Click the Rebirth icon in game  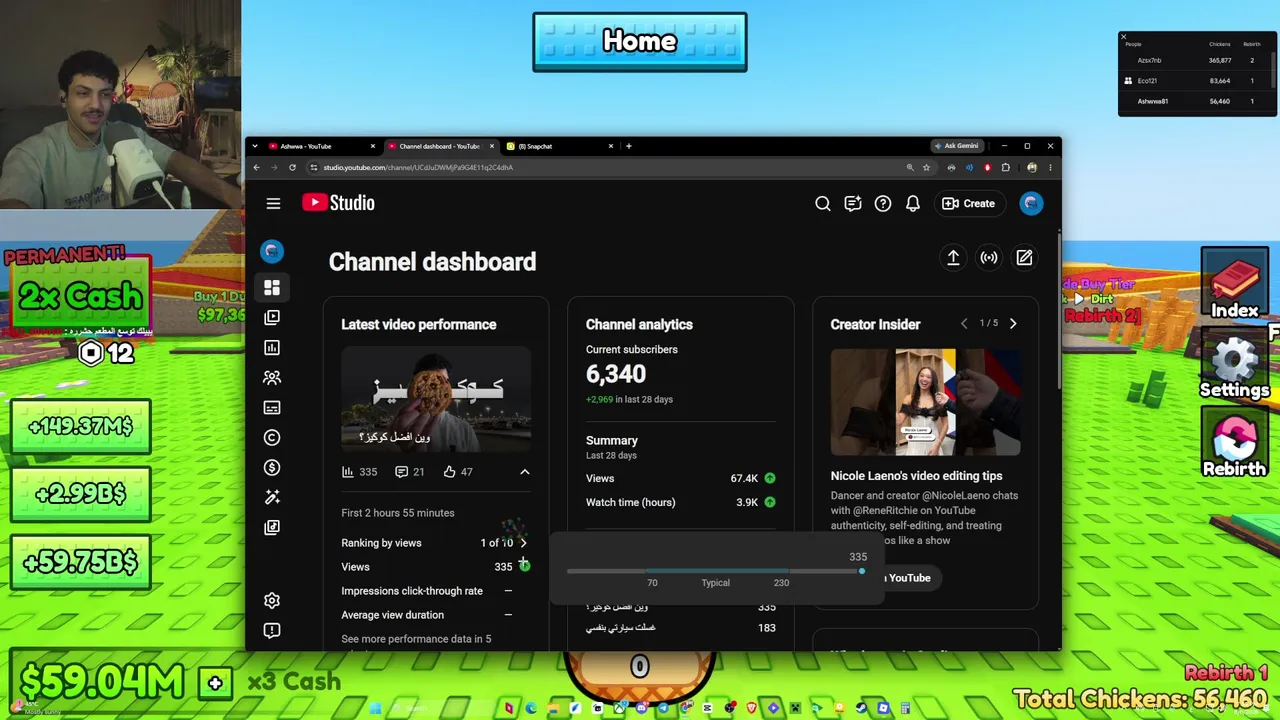click(x=1235, y=442)
